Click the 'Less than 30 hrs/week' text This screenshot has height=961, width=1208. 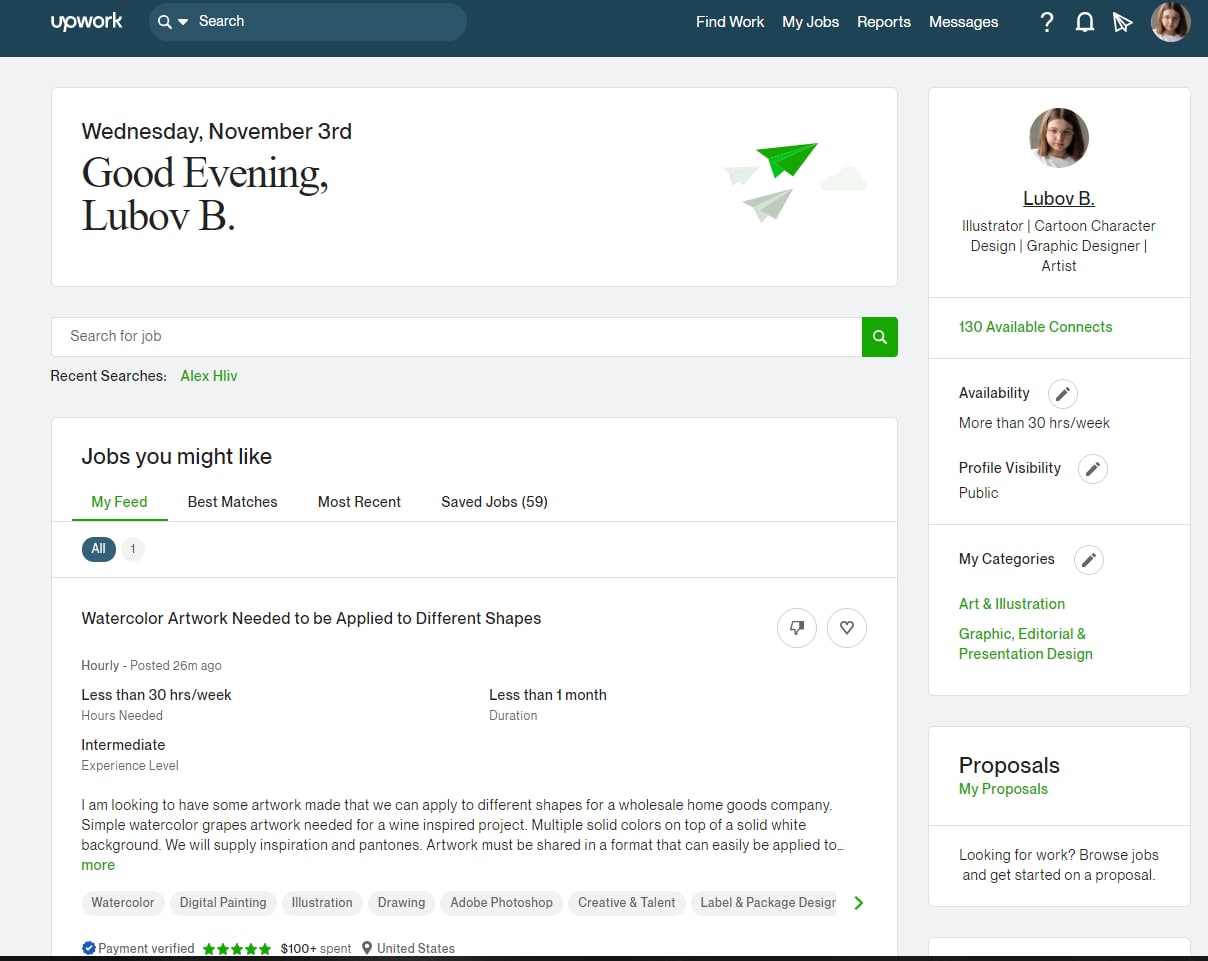pos(156,695)
